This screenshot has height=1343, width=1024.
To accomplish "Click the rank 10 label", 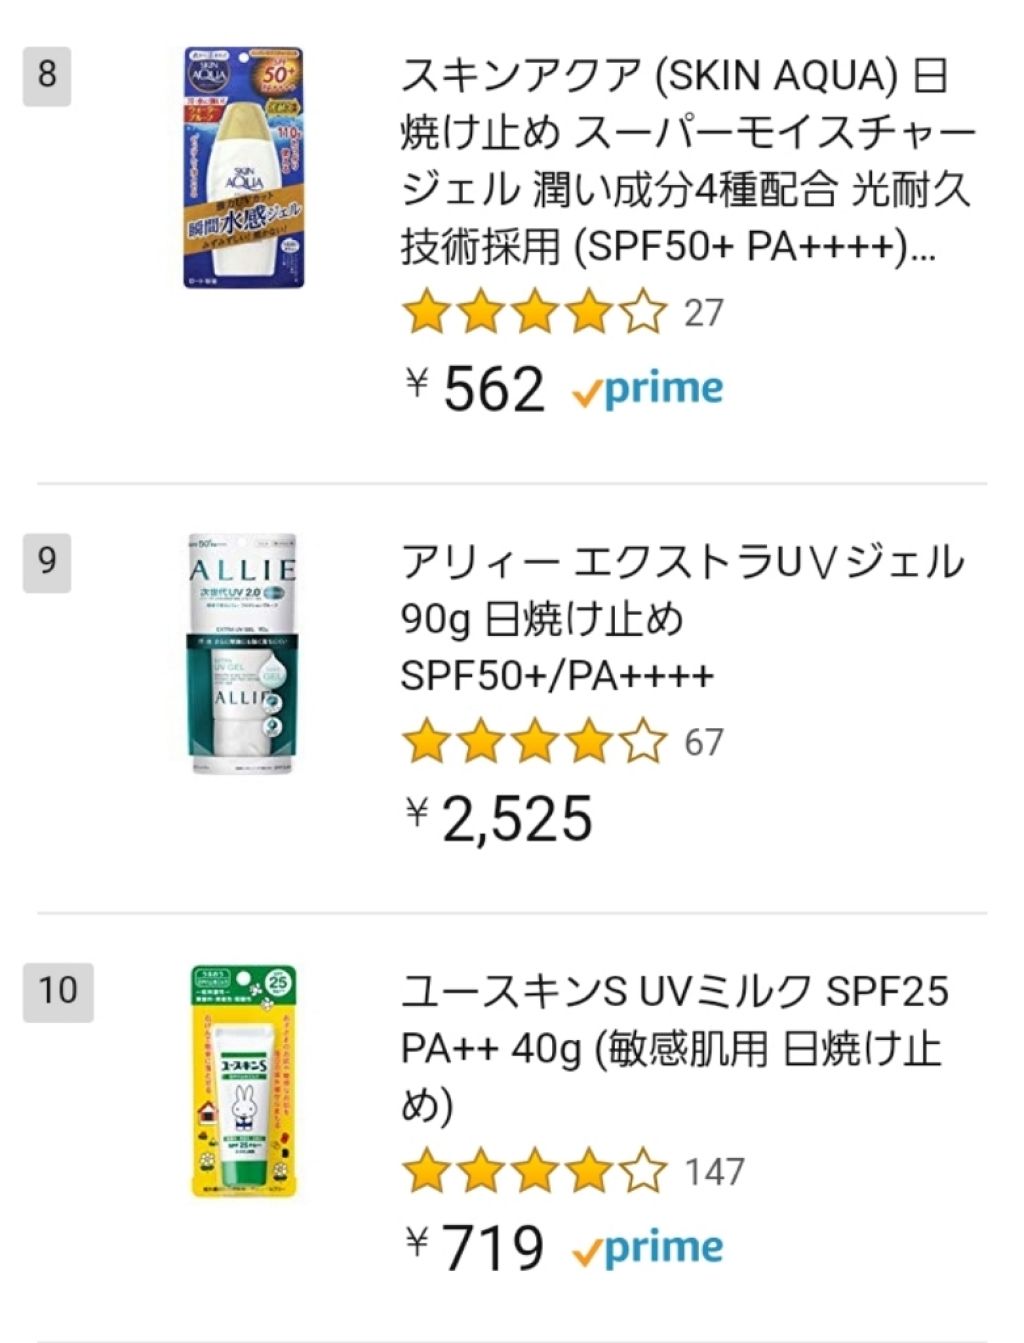I will (x=60, y=992).
